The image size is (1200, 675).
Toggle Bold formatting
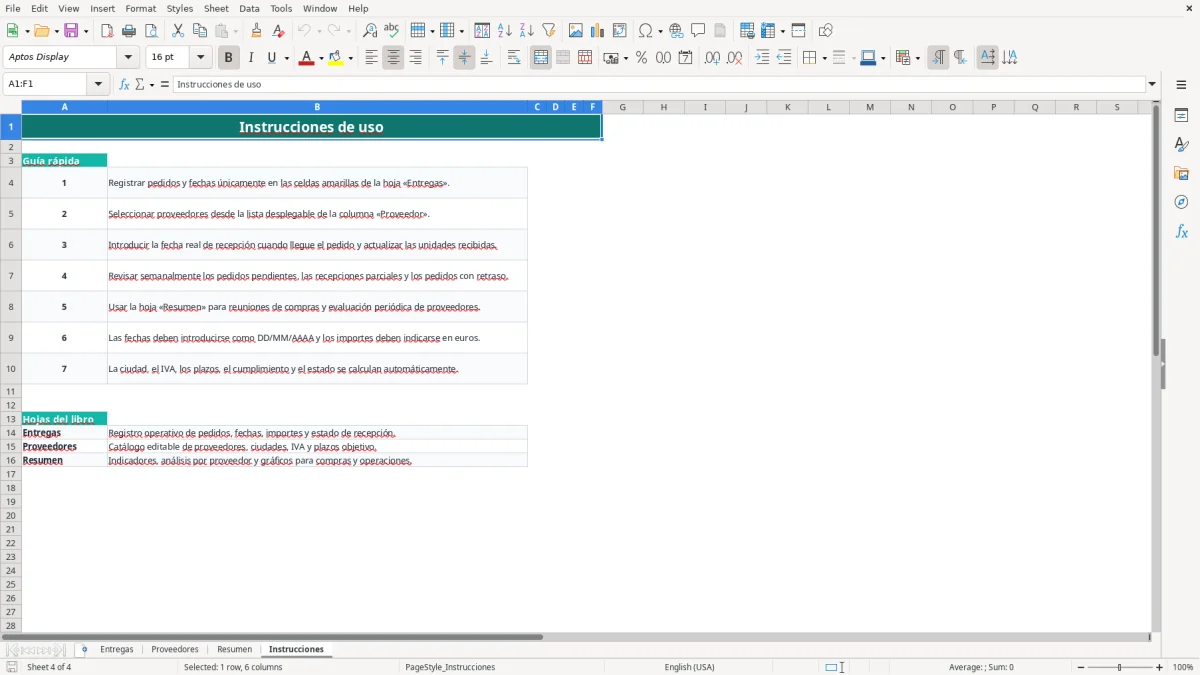[229, 58]
